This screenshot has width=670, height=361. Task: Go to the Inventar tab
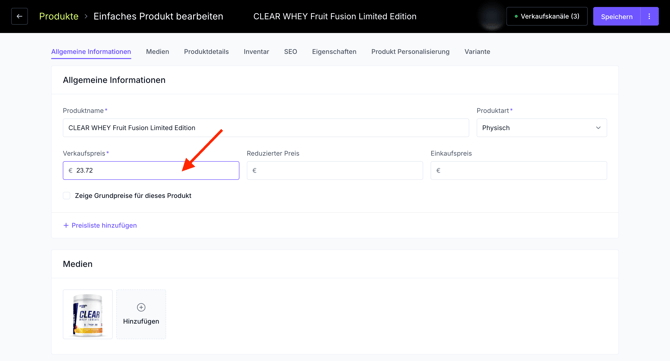click(x=256, y=52)
